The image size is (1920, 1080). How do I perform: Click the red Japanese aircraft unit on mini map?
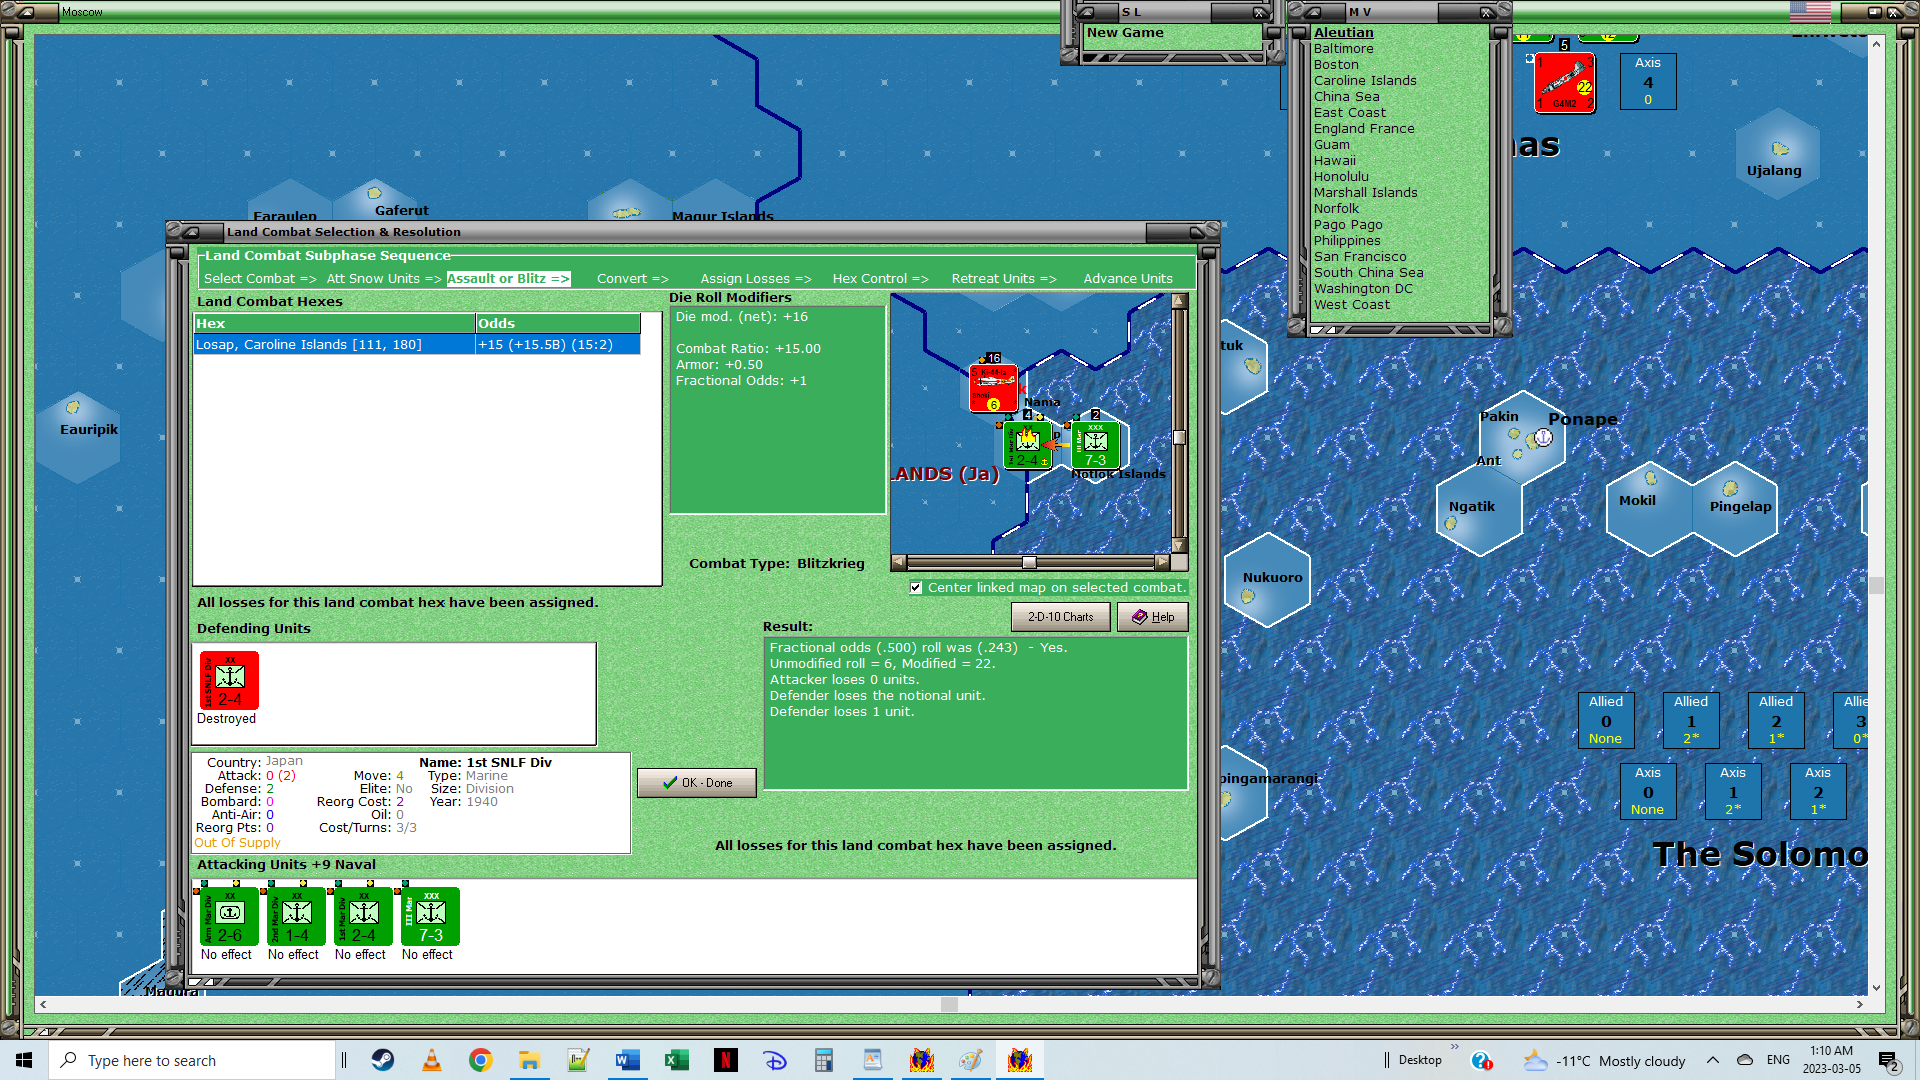(993, 387)
